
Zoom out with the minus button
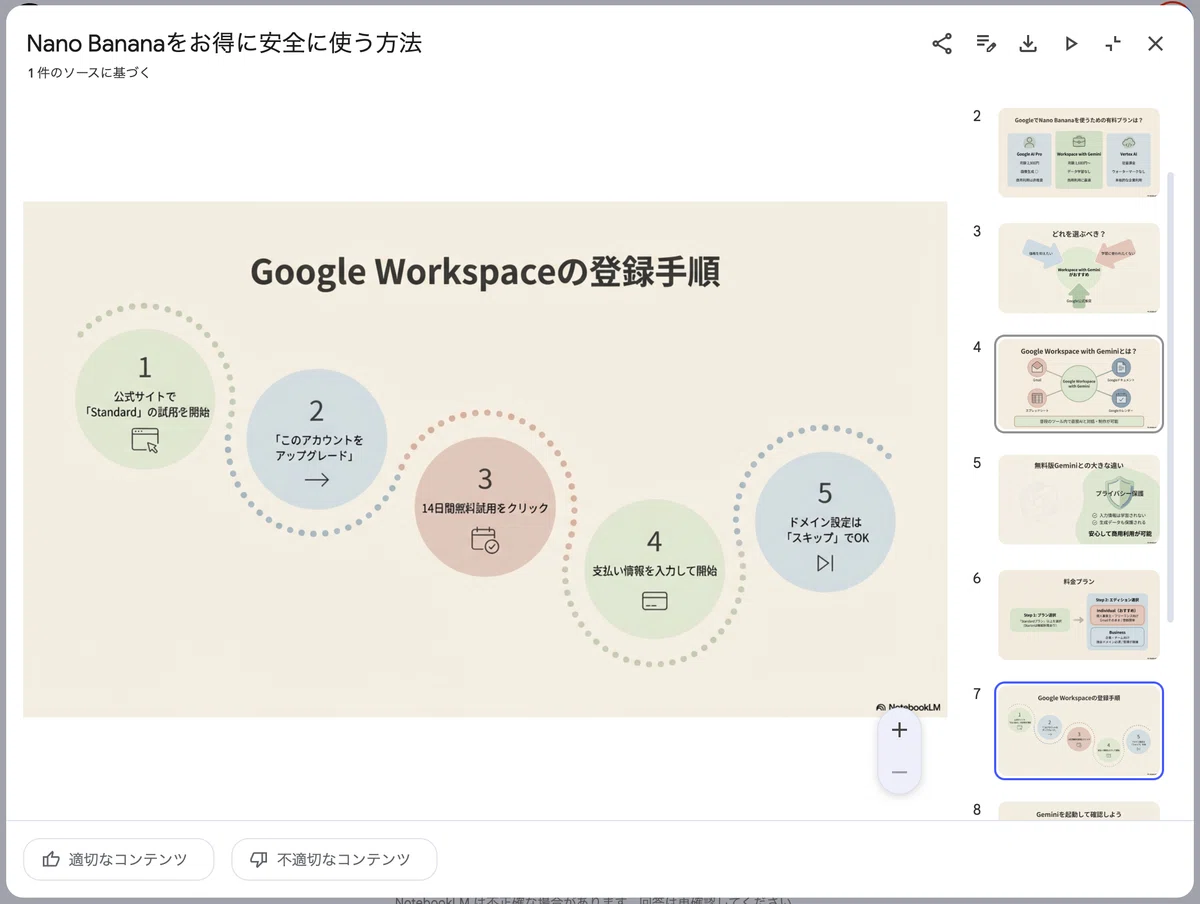coord(899,772)
